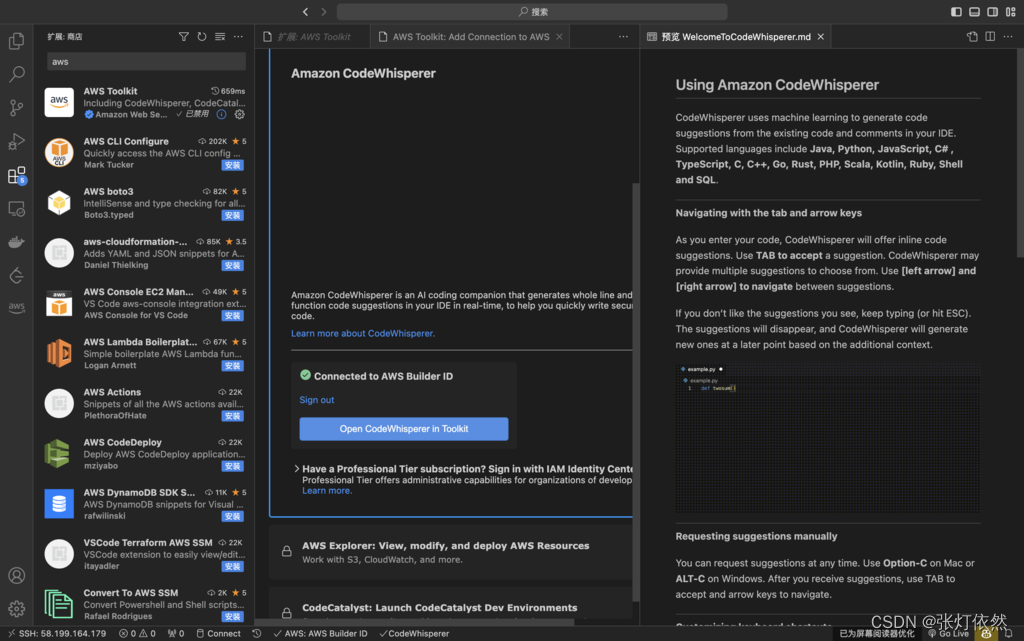Select the AWS Toolkit extension entry

tap(144, 102)
